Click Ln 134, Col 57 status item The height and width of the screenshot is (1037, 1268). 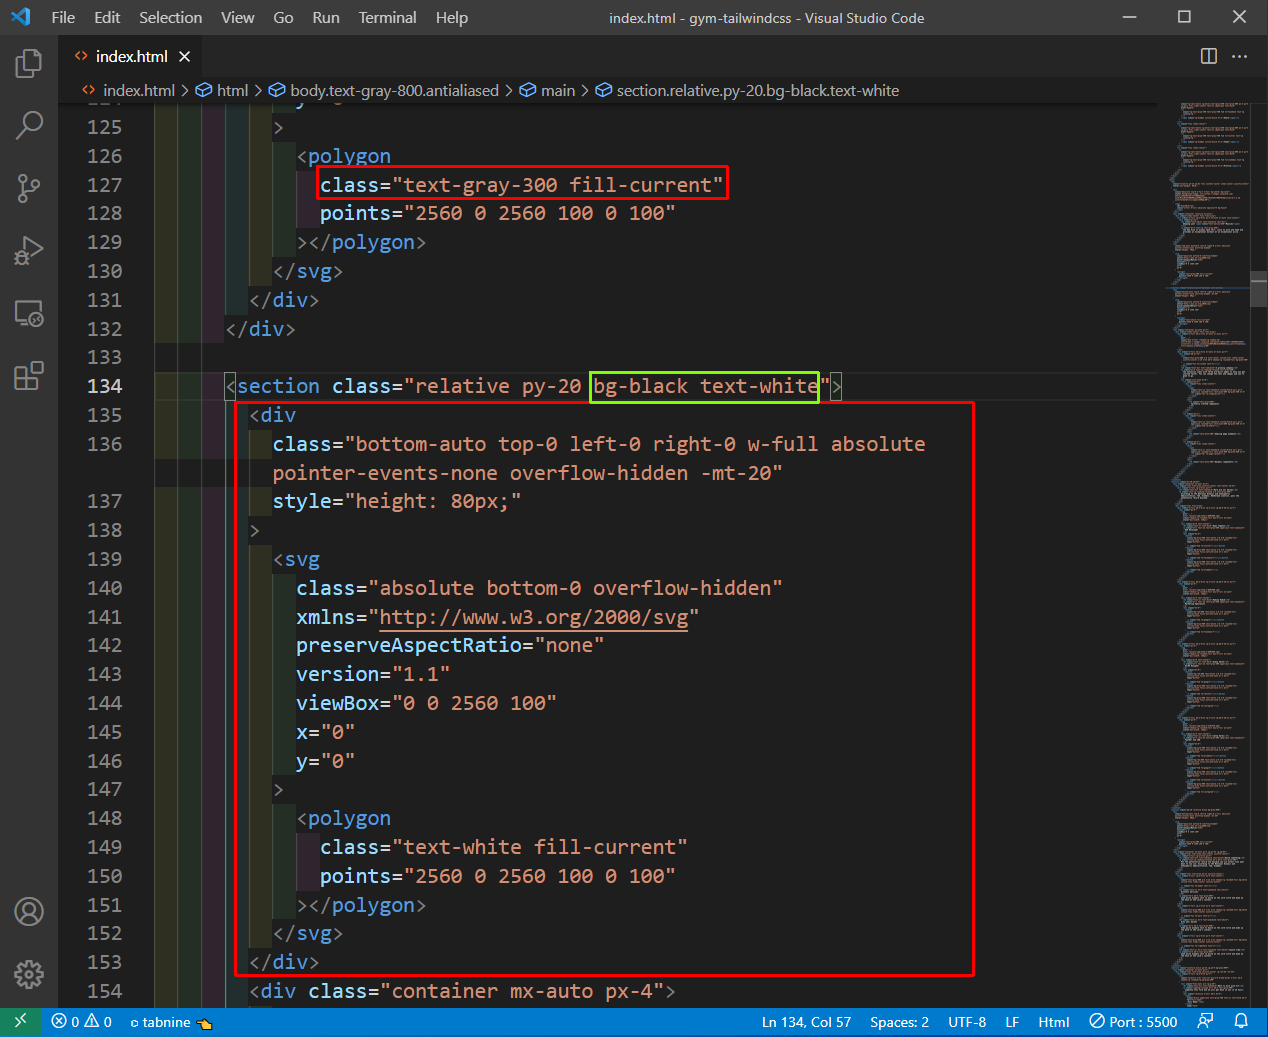point(806,1022)
